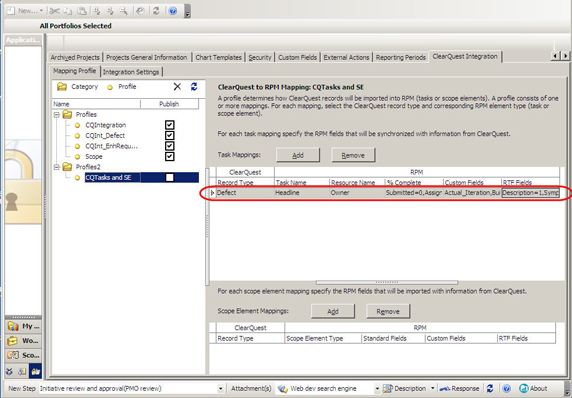Image resolution: width=572 pixels, height=398 pixels.
Task: Click the collapse-tree toolbar icon before the gauge
Action: coord(124,11)
